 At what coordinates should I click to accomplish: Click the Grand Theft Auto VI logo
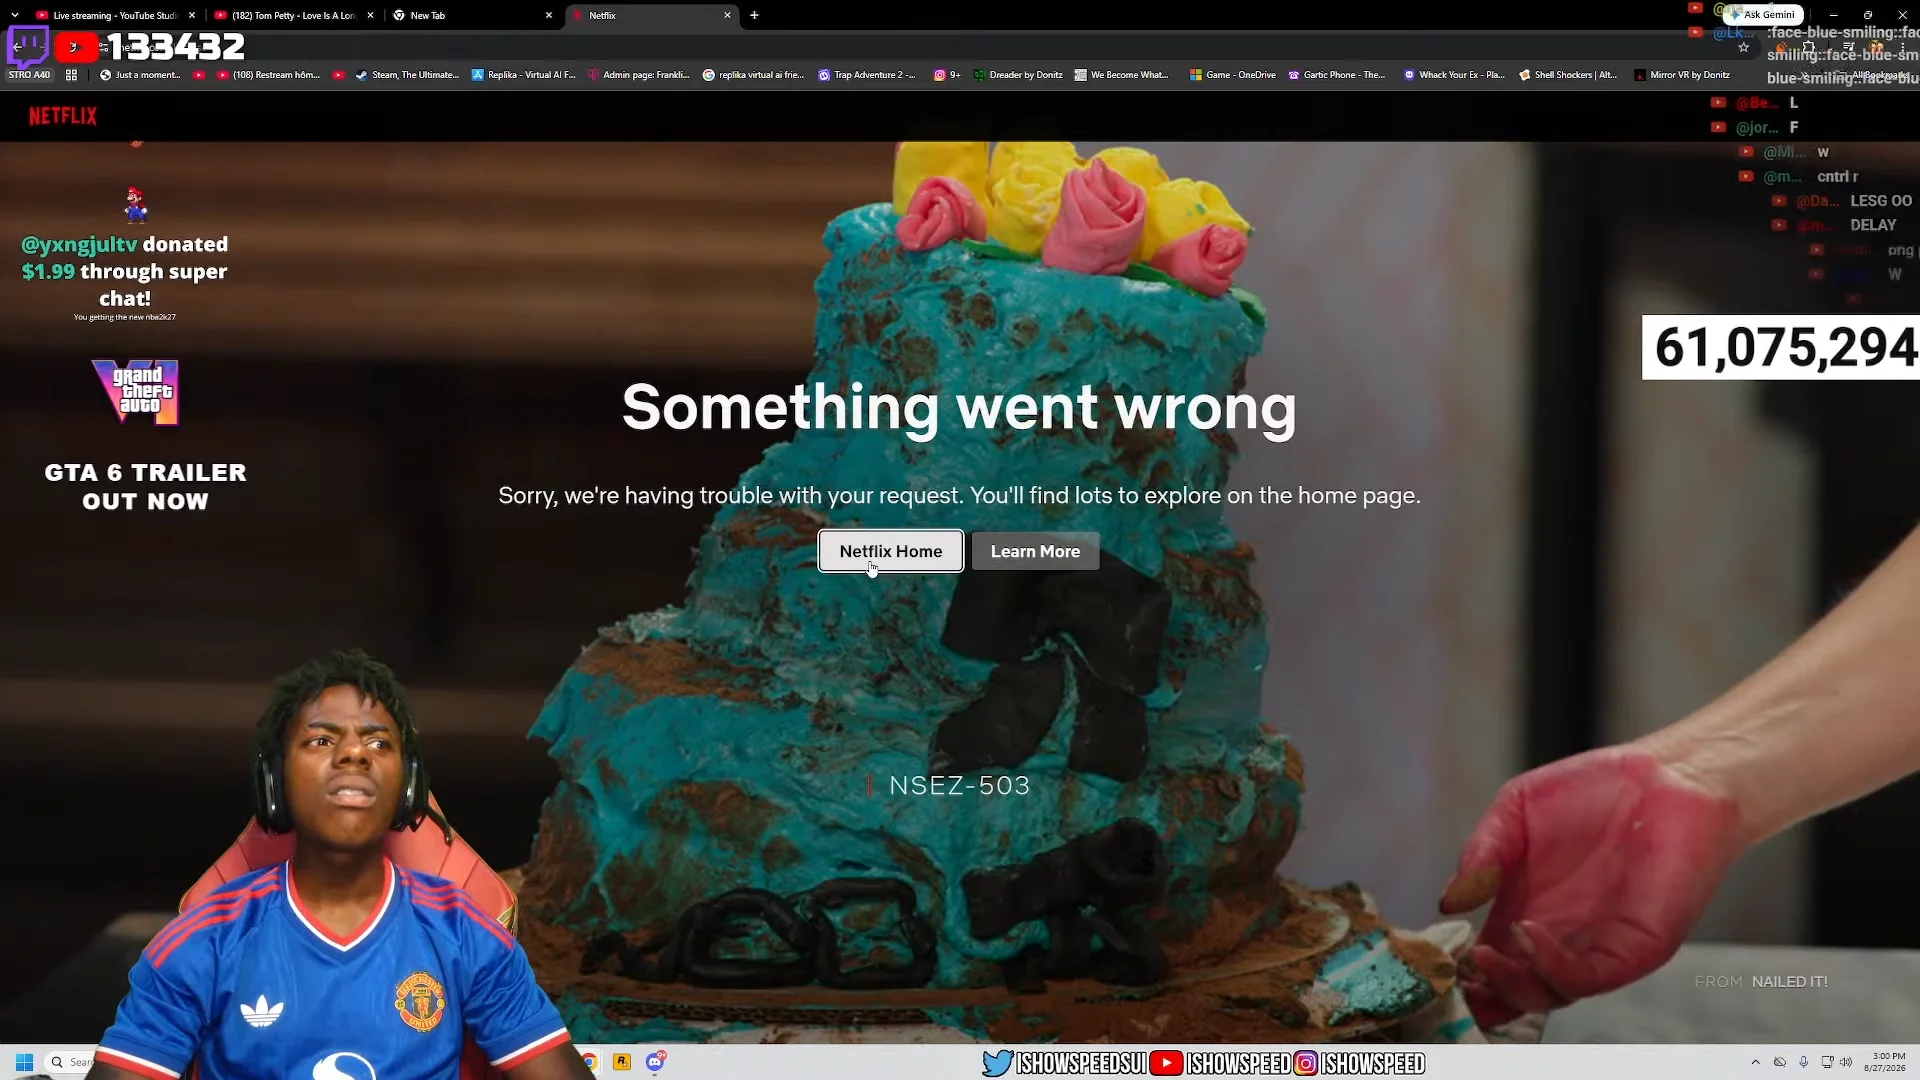(135, 392)
